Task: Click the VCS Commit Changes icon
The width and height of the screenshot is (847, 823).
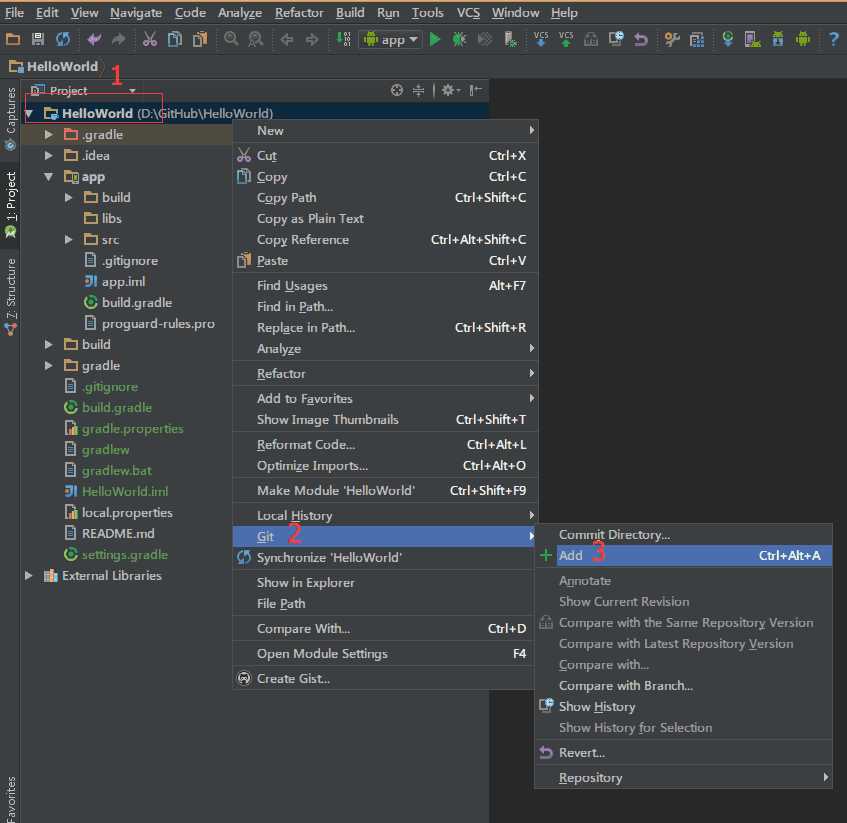Action: click(x=566, y=39)
